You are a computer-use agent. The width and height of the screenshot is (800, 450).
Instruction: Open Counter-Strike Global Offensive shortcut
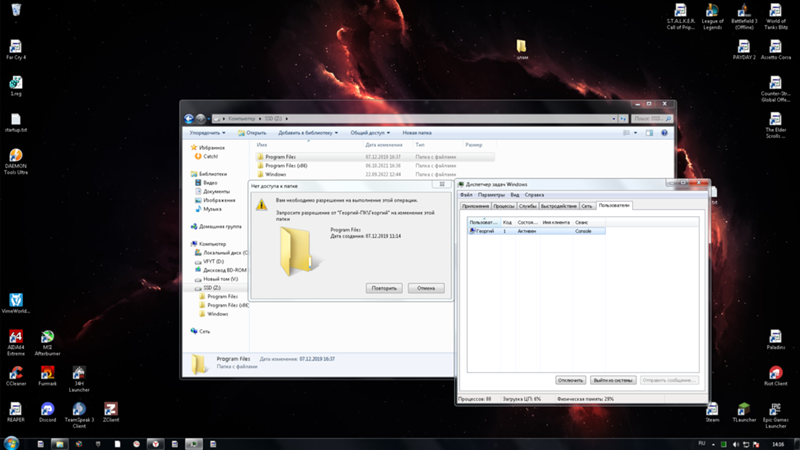(776, 89)
